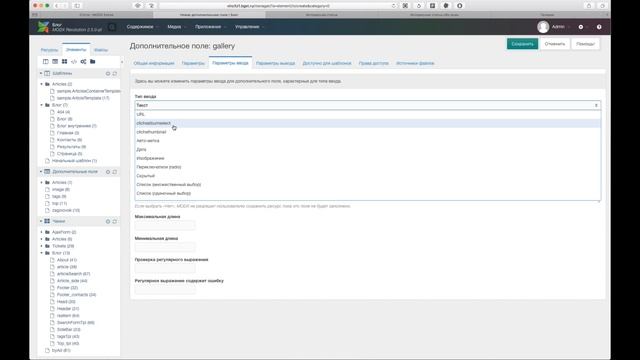Open the Footer (32) chunk in tree
This screenshot has height=360, width=640.
click(67, 288)
